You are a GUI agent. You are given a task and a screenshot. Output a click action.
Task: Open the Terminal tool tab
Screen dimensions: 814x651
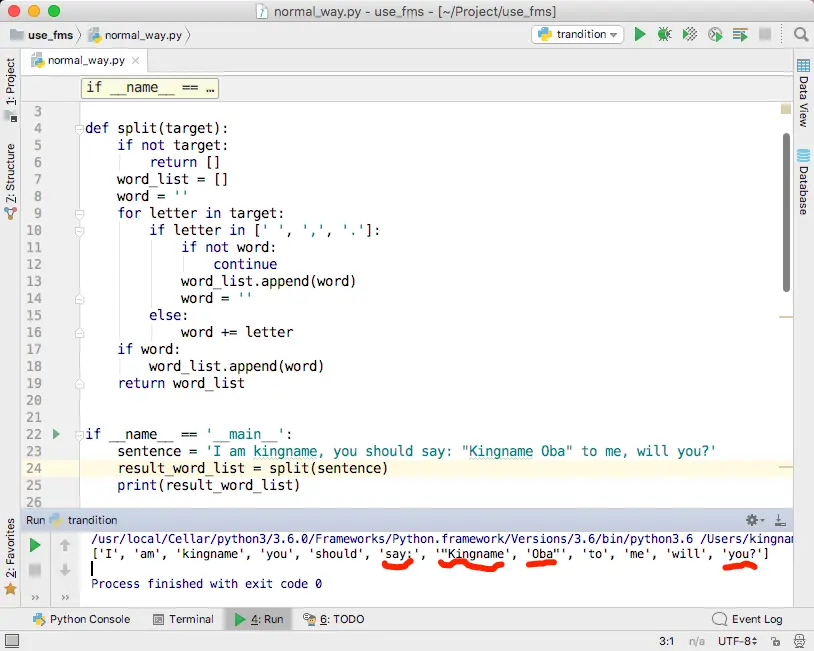tap(183, 619)
